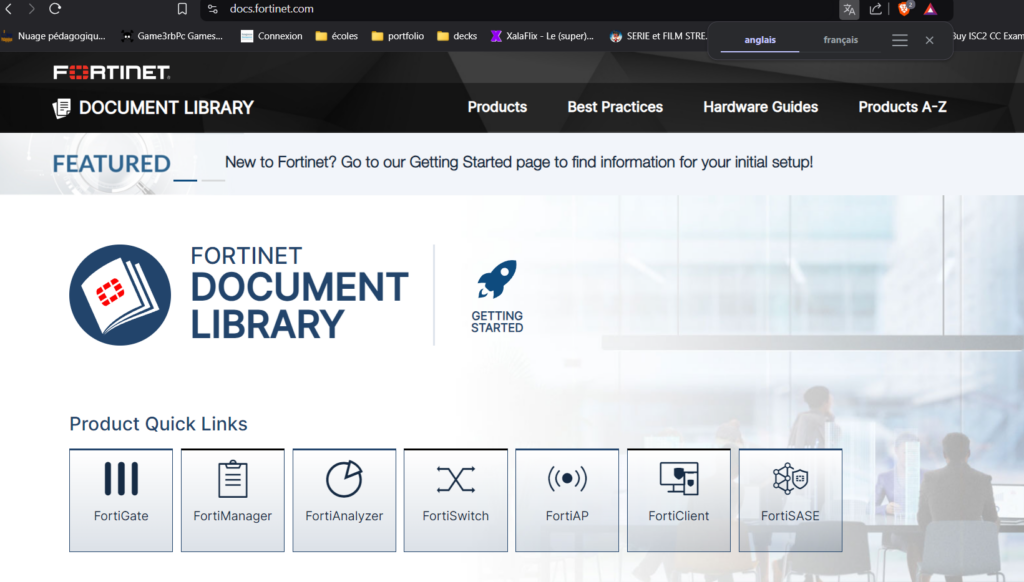The height and width of the screenshot is (582, 1024).
Task: Click the FEATURED heading text
Action: click(112, 164)
